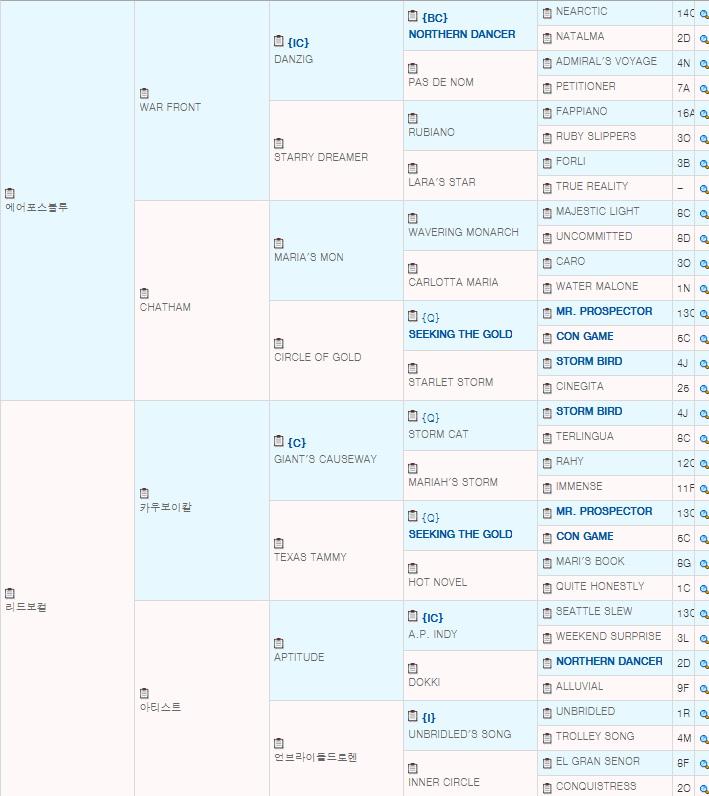Open the clipboard icon above CHATHAM

pos(144,293)
